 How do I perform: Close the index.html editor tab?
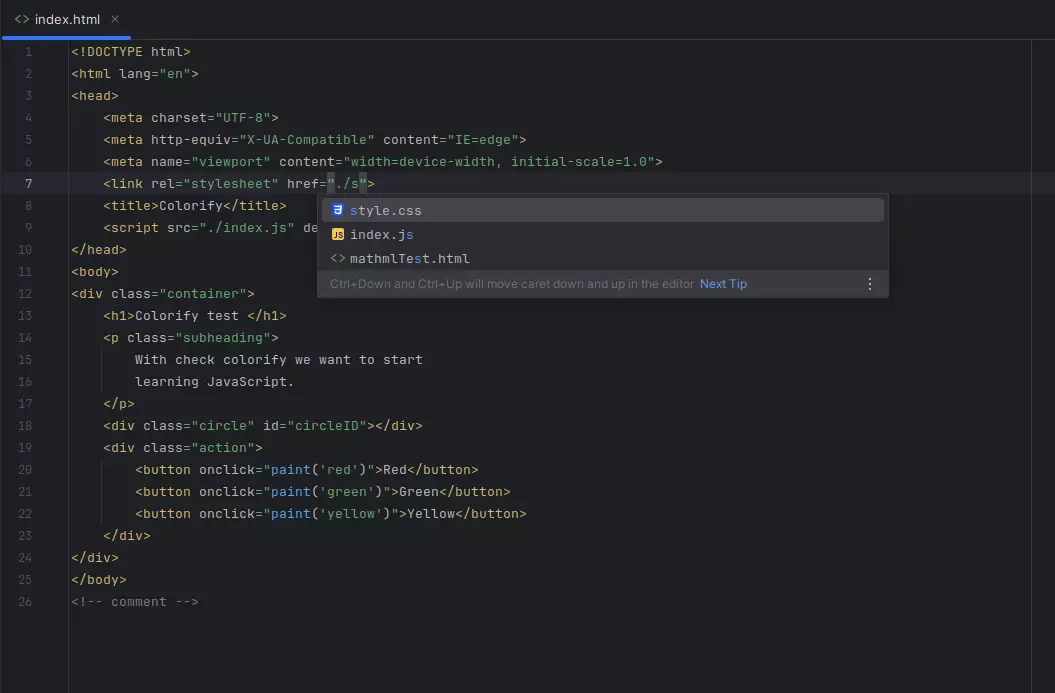click(x=115, y=19)
